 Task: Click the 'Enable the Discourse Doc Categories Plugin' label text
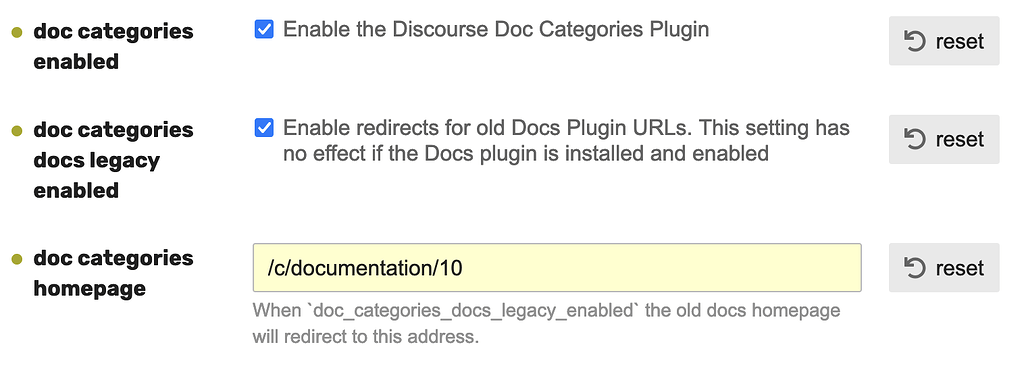(496, 30)
